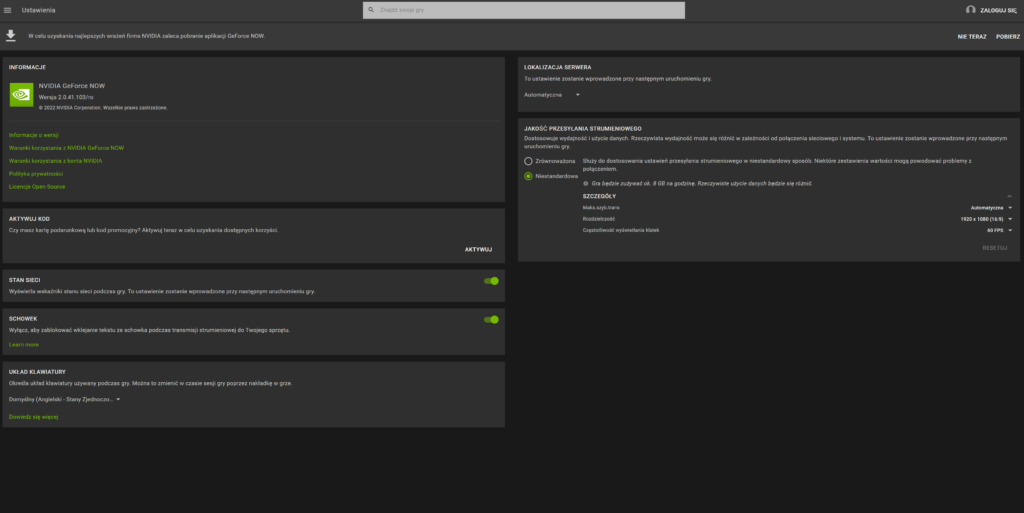Screen dimensions: 1024x513
Task: Click POBIERZ to download the app
Action: (1008, 37)
